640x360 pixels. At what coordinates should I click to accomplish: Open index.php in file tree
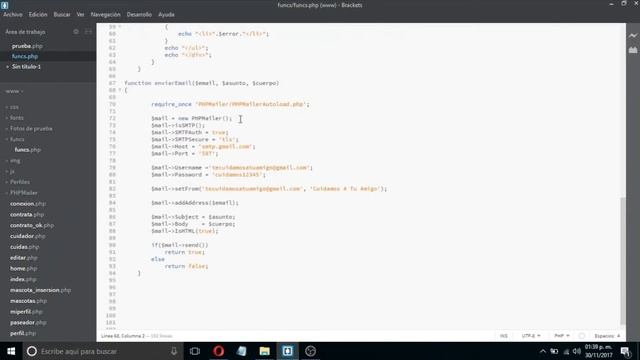tap(23, 279)
